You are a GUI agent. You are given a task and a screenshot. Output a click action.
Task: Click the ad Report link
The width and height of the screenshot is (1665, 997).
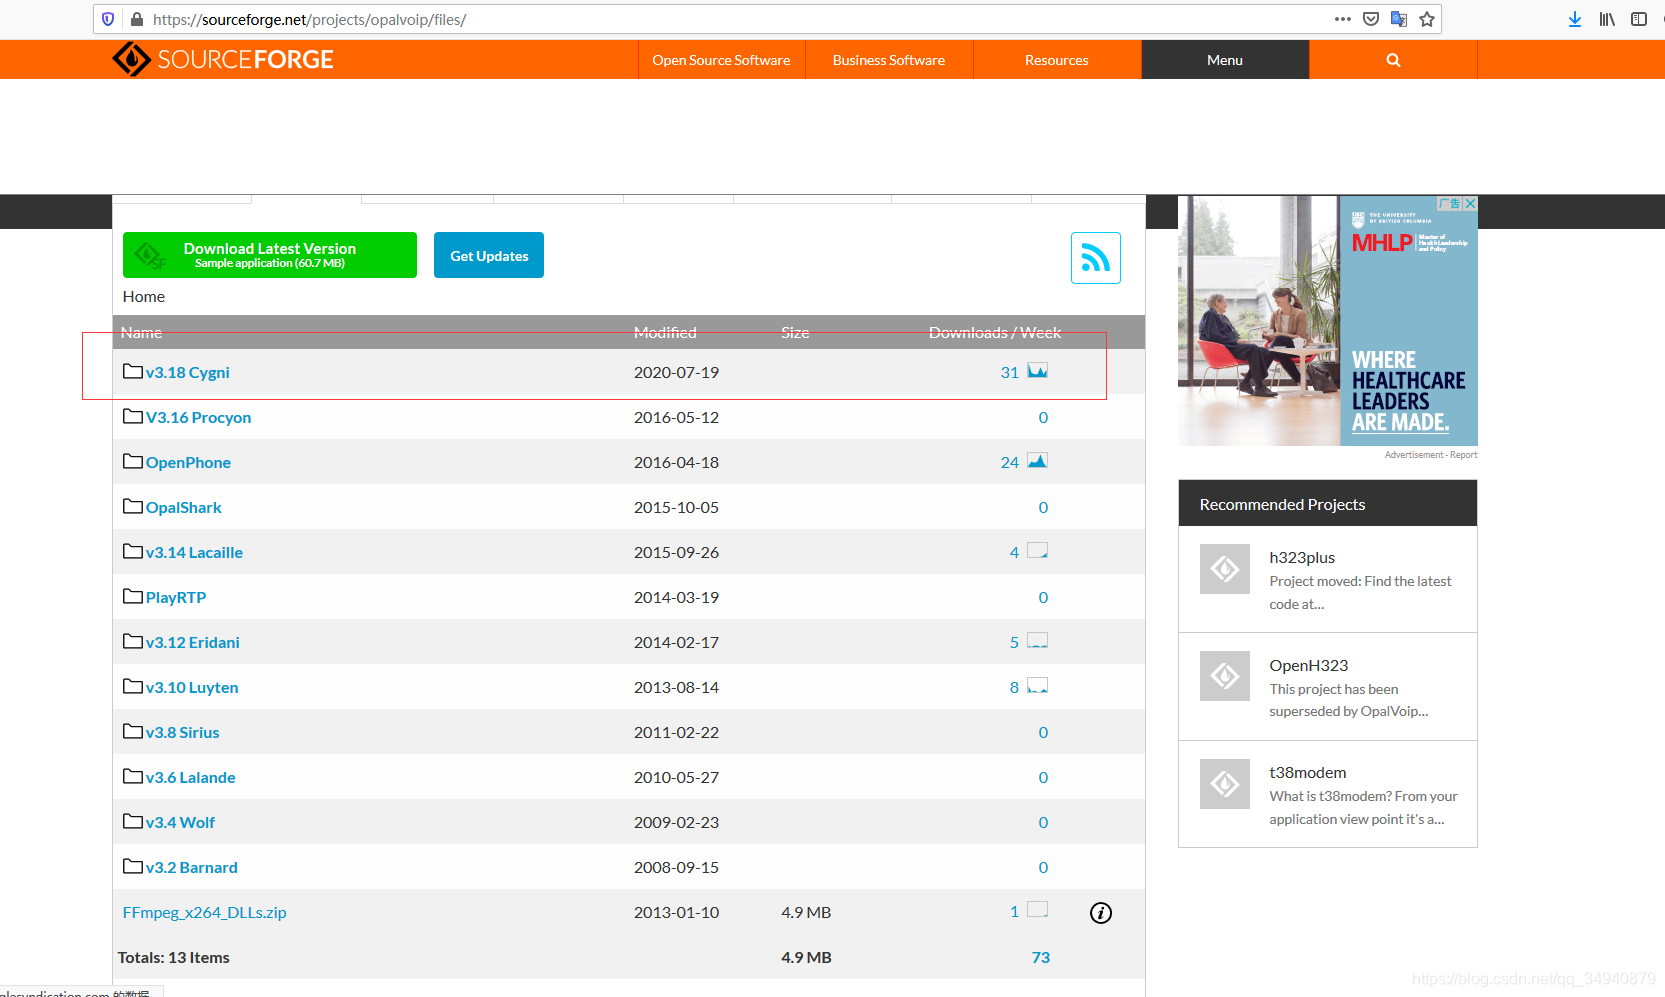point(1464,455)
